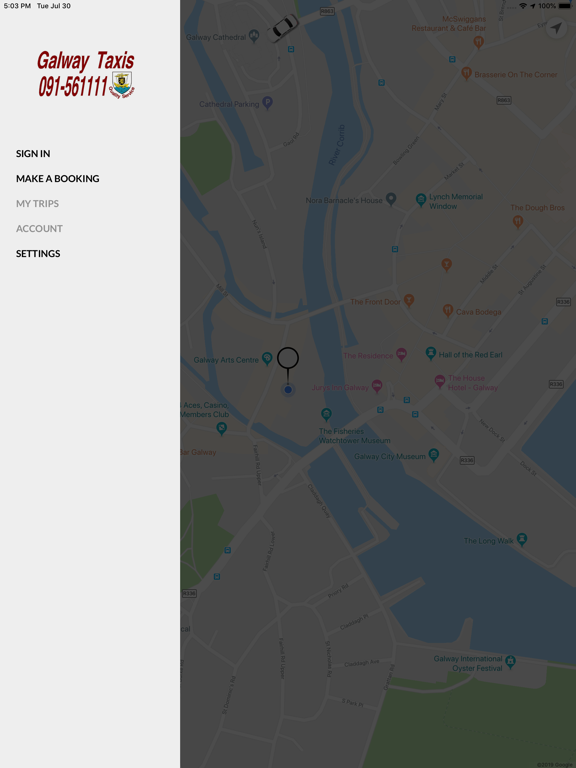Tap the location arrow button on map
The height and width of the screenshot is (768, 576).
pyautogui.click(x=556, y=28)
